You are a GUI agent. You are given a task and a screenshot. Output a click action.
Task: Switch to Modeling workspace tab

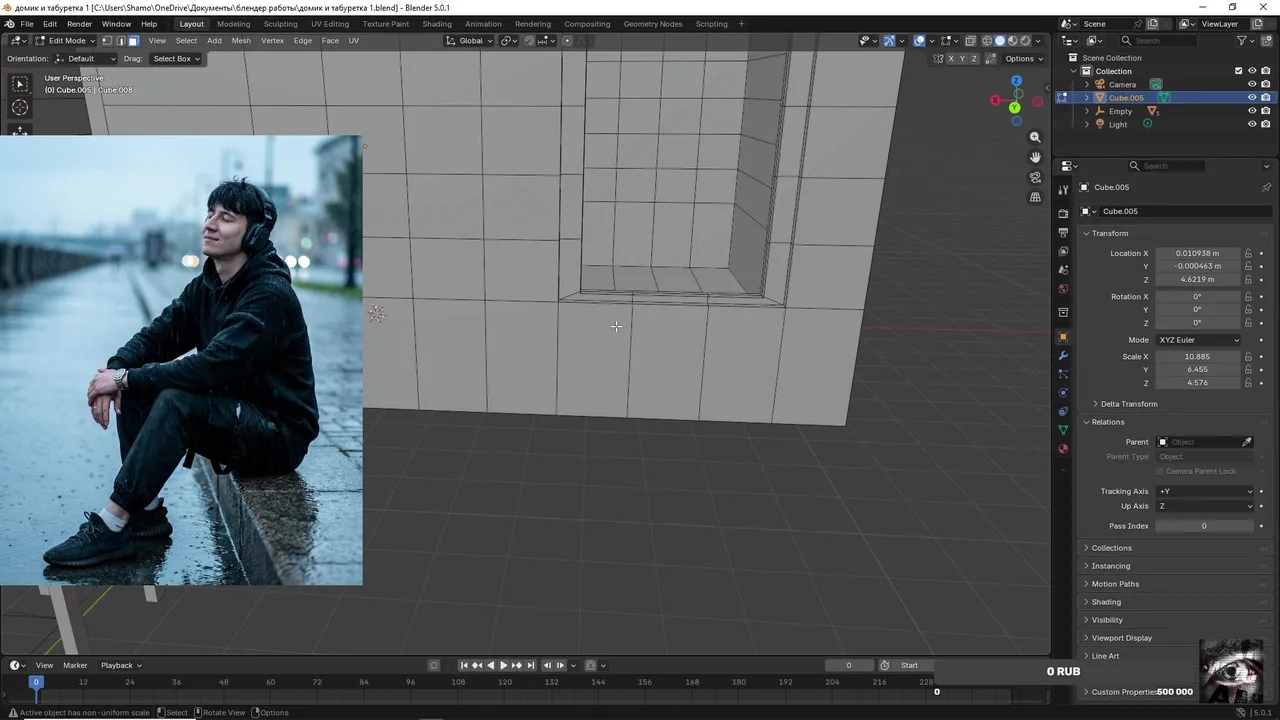pyautogui.click(x=233, y=24)
